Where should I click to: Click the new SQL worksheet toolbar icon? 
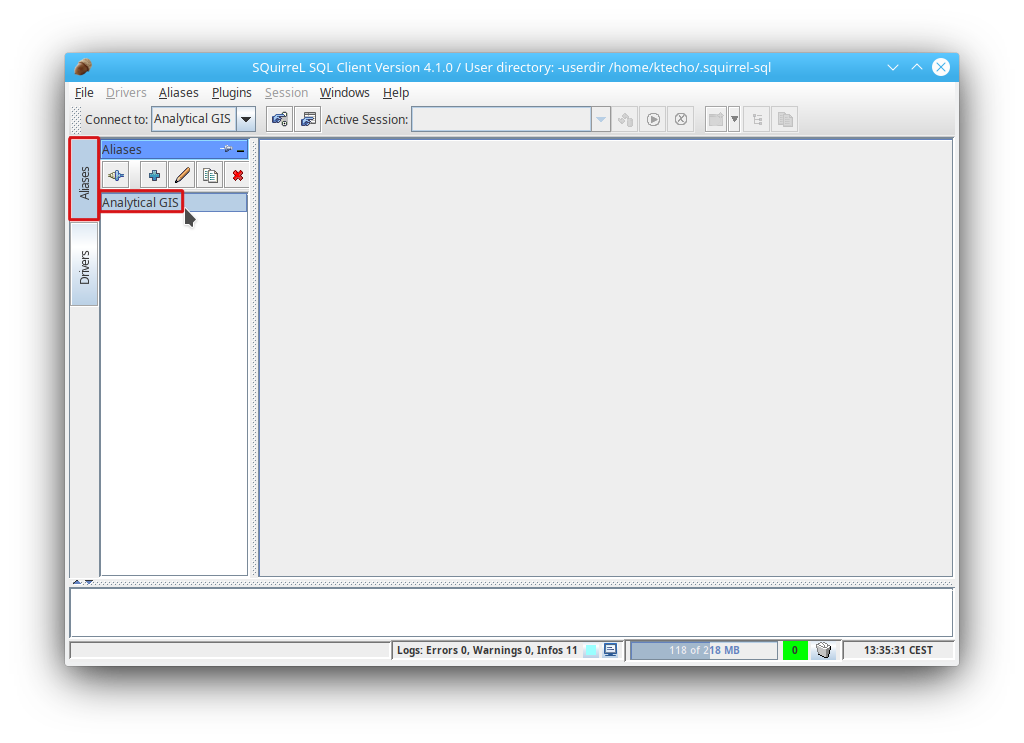tap(716, 119)
